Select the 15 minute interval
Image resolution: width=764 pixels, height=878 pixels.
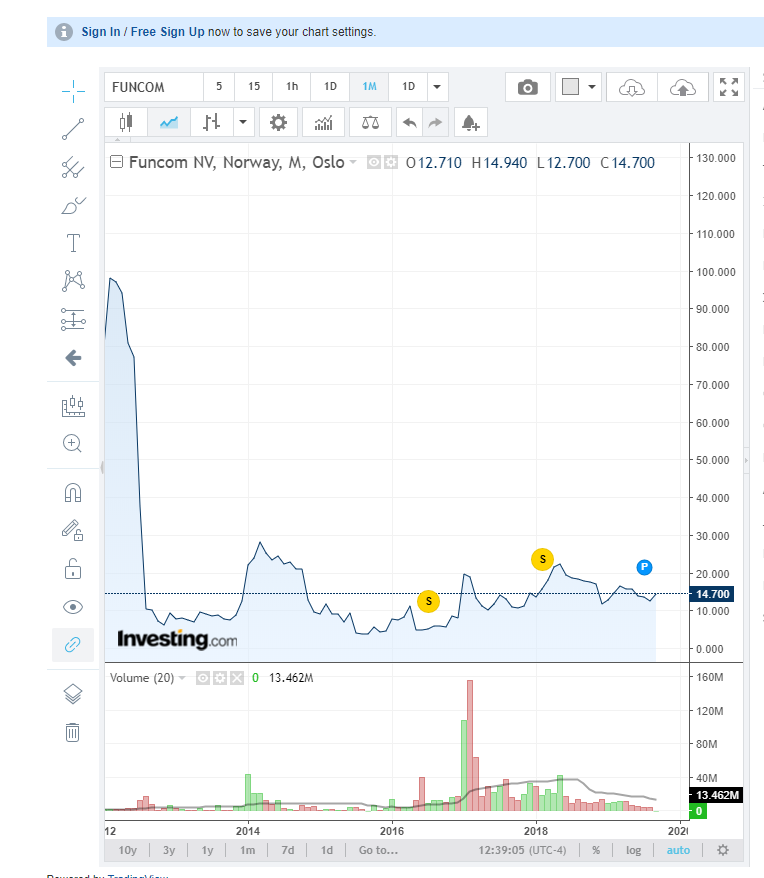[254, 87]
